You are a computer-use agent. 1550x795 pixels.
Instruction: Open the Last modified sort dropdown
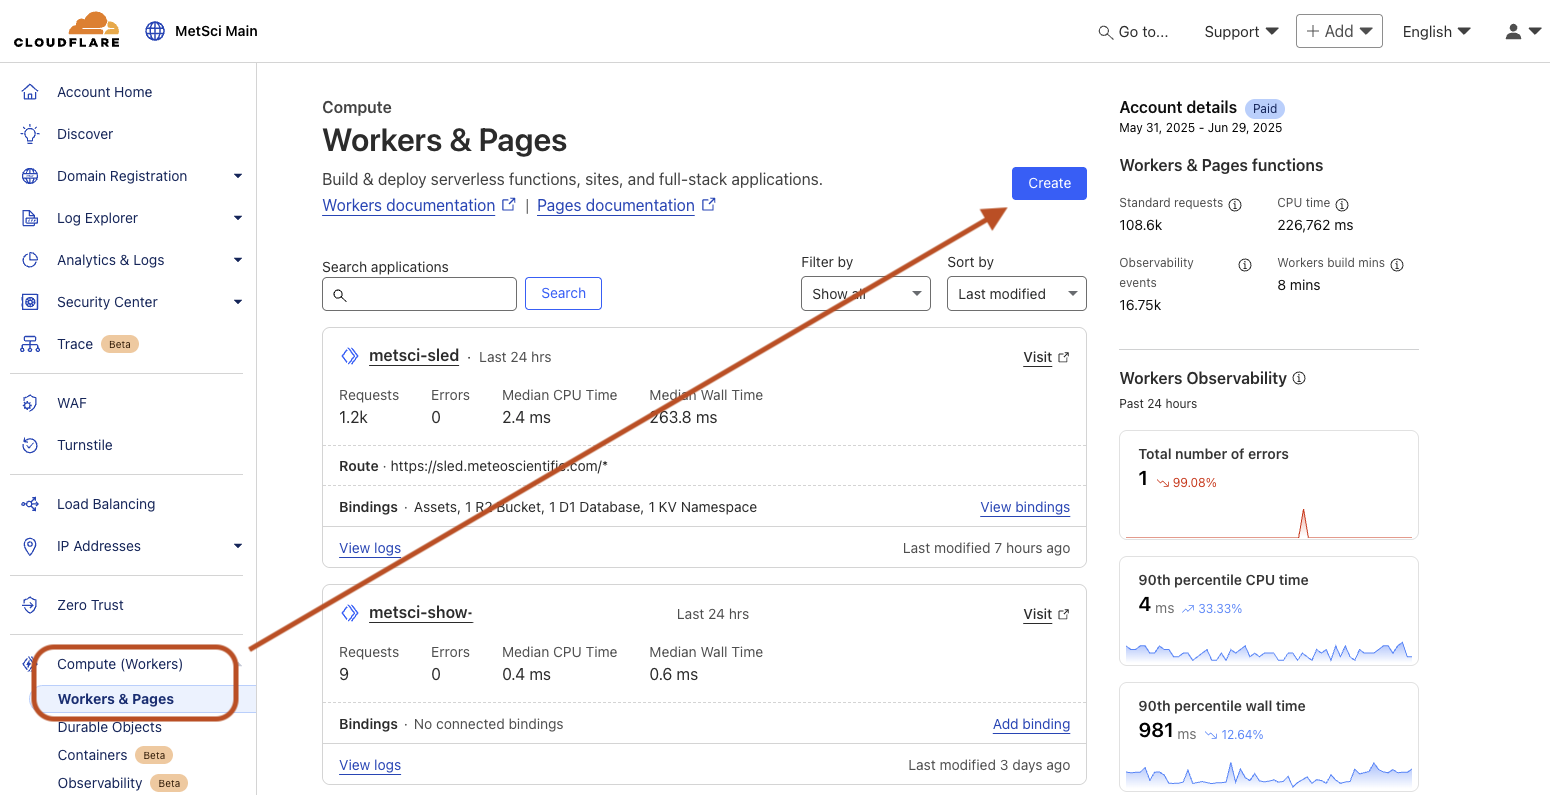pyautogui.click(x=1016, y=293)
